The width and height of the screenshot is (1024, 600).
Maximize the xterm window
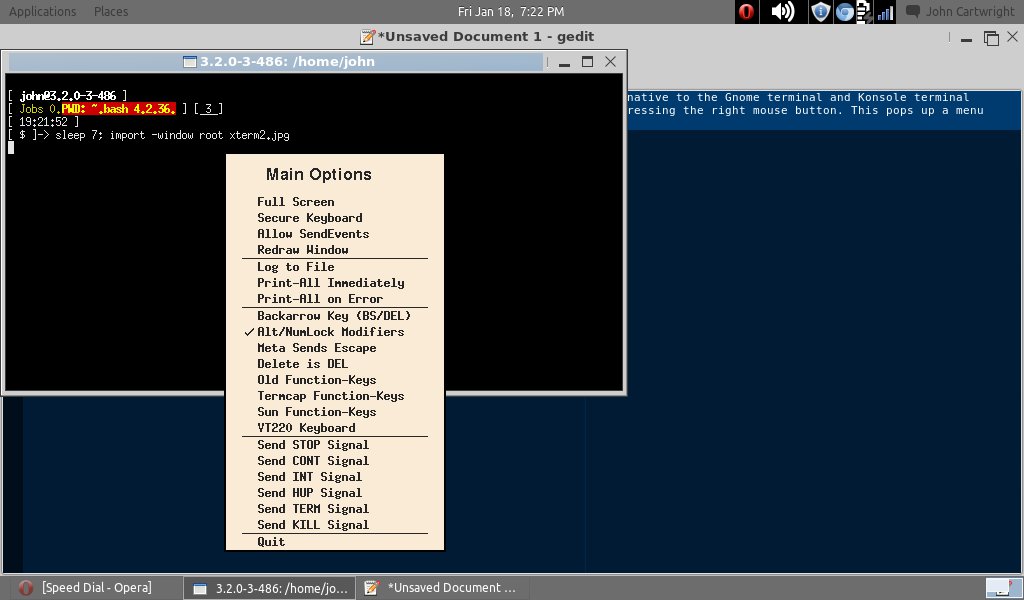coord(587,61)
